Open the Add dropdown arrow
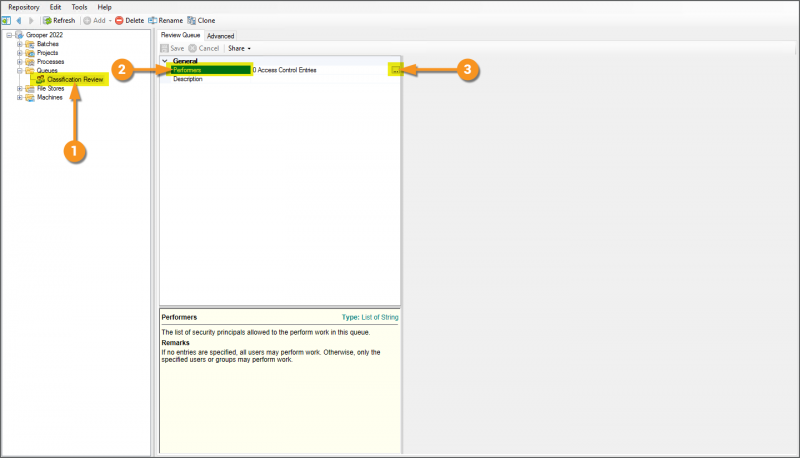Screen dimensions: 800x458 110,20
